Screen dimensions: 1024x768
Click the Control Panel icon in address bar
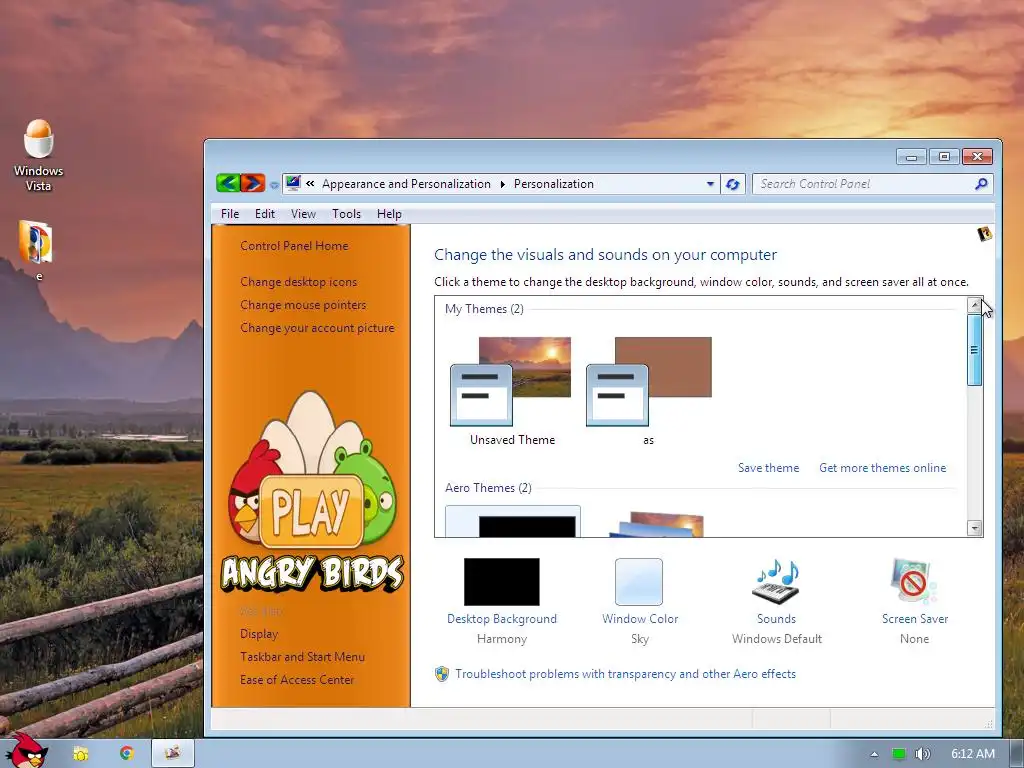point(293,184)
